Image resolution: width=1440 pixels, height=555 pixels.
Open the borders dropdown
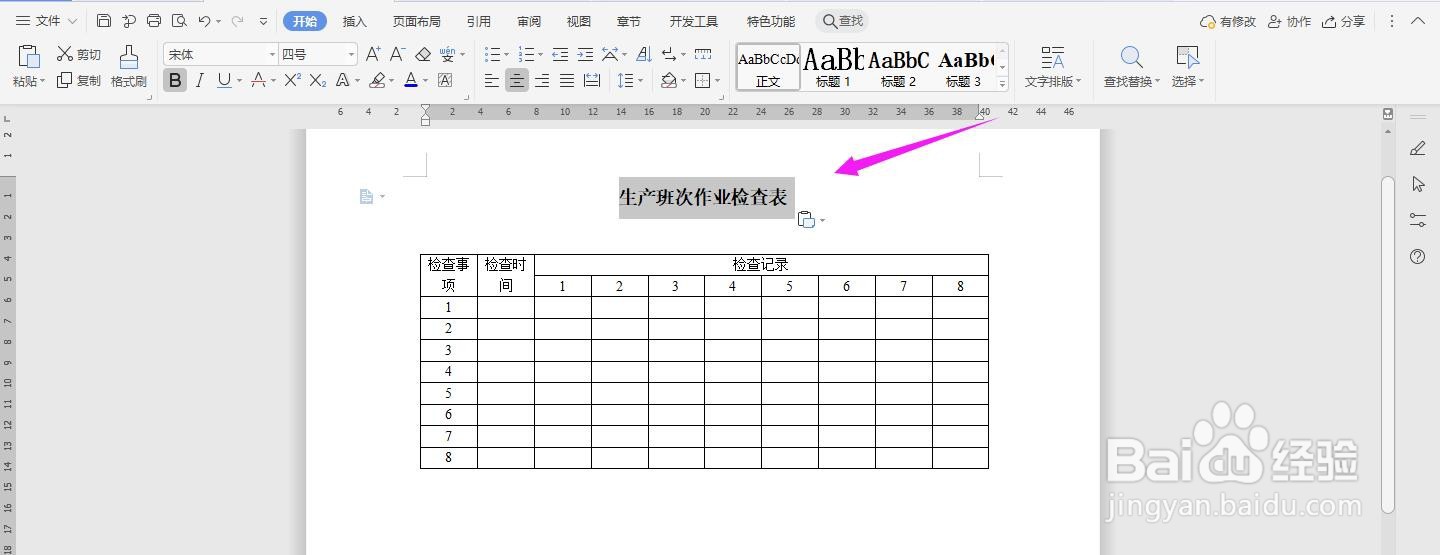tap(717, 81)
